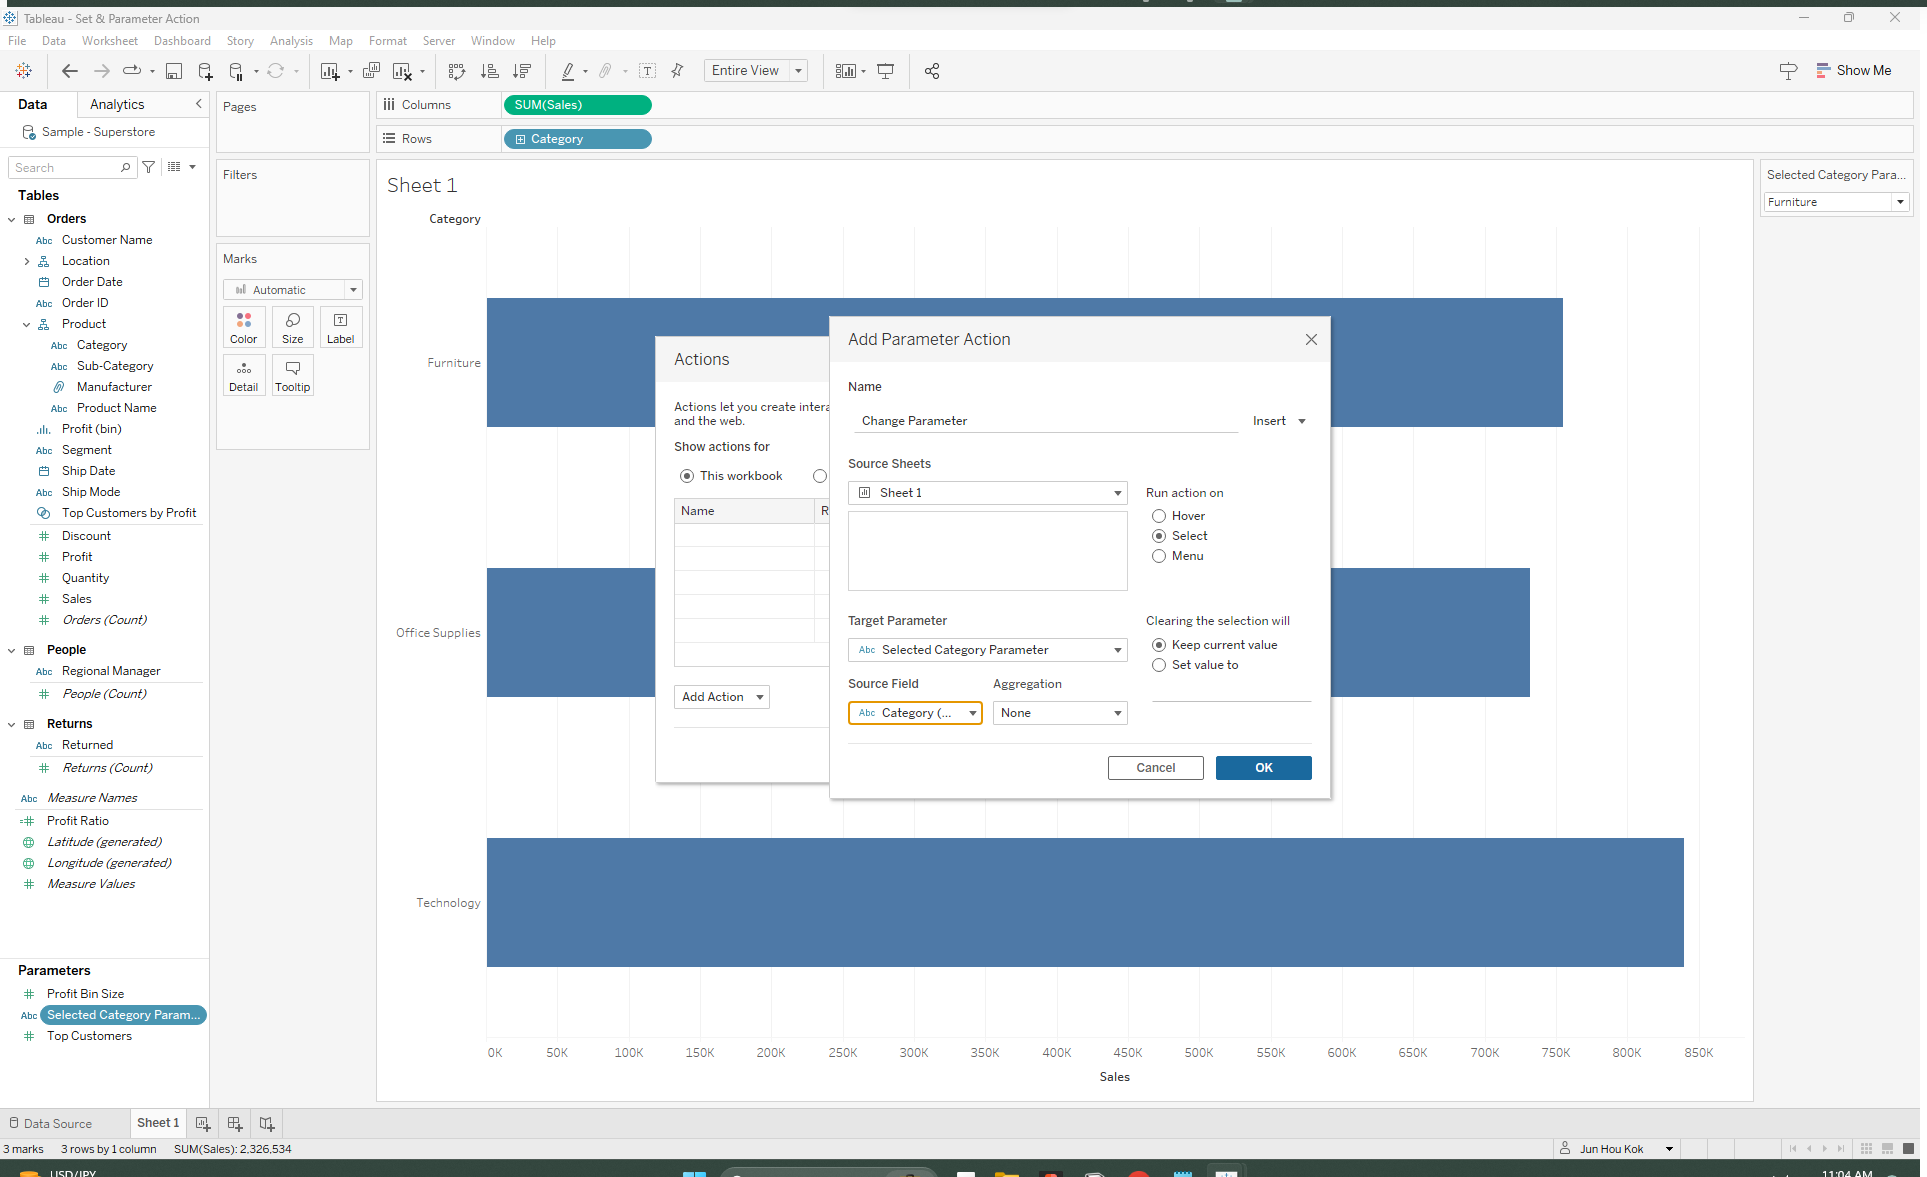The width and height of the screenshot is (1927, 1177).
Task: Open the Format menu
Action: pyautogui.click(x=387, y=41)
